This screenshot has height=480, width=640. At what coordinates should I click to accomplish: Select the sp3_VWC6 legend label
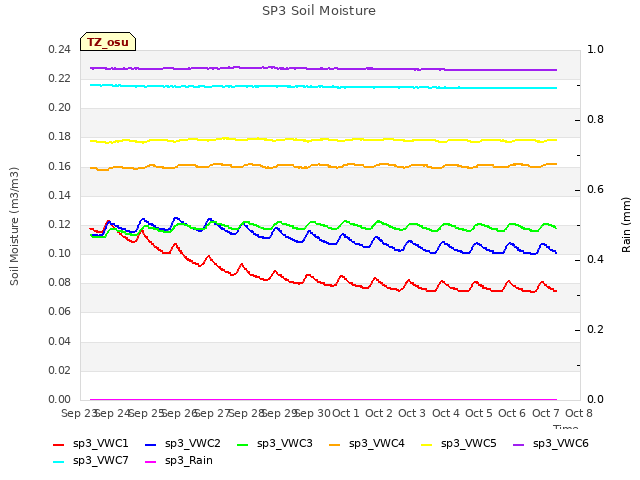[561, 444]
